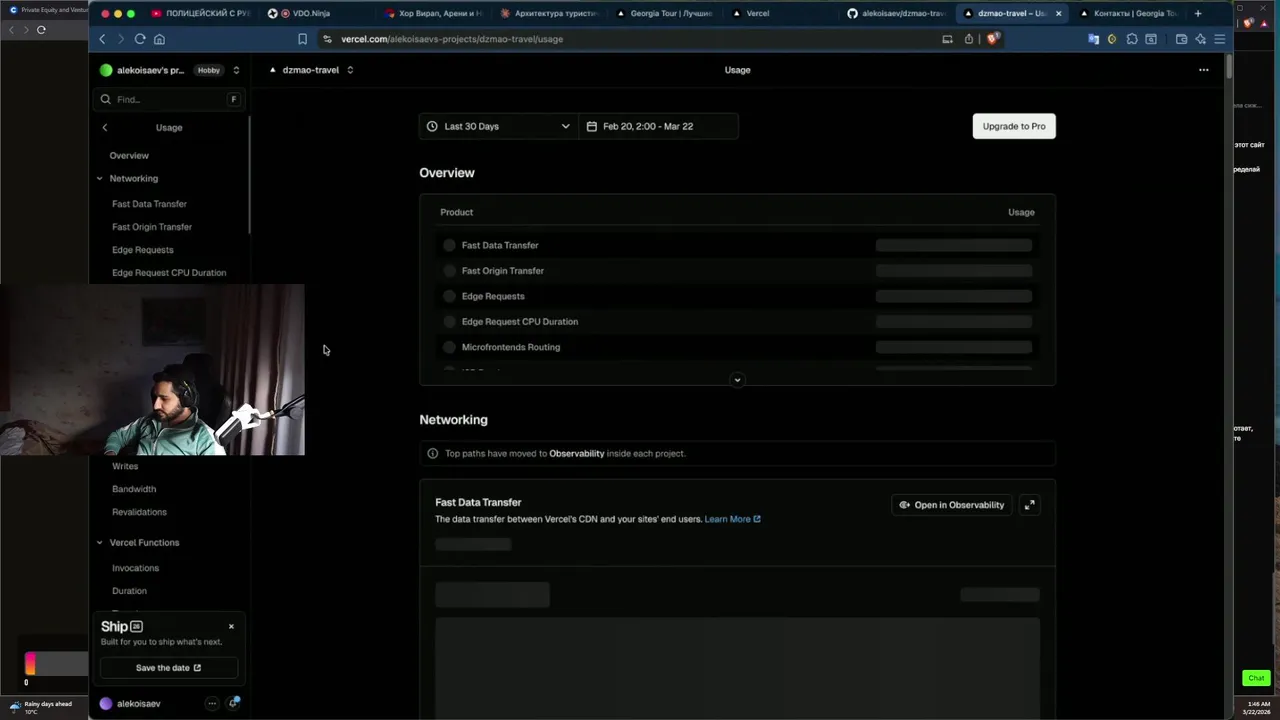Expand the Fast Data Transfer chart fullscreen

(1029, 505)
